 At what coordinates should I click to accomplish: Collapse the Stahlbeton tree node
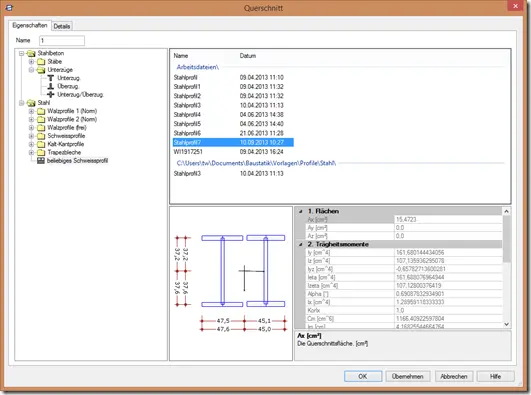pos(21,54)
